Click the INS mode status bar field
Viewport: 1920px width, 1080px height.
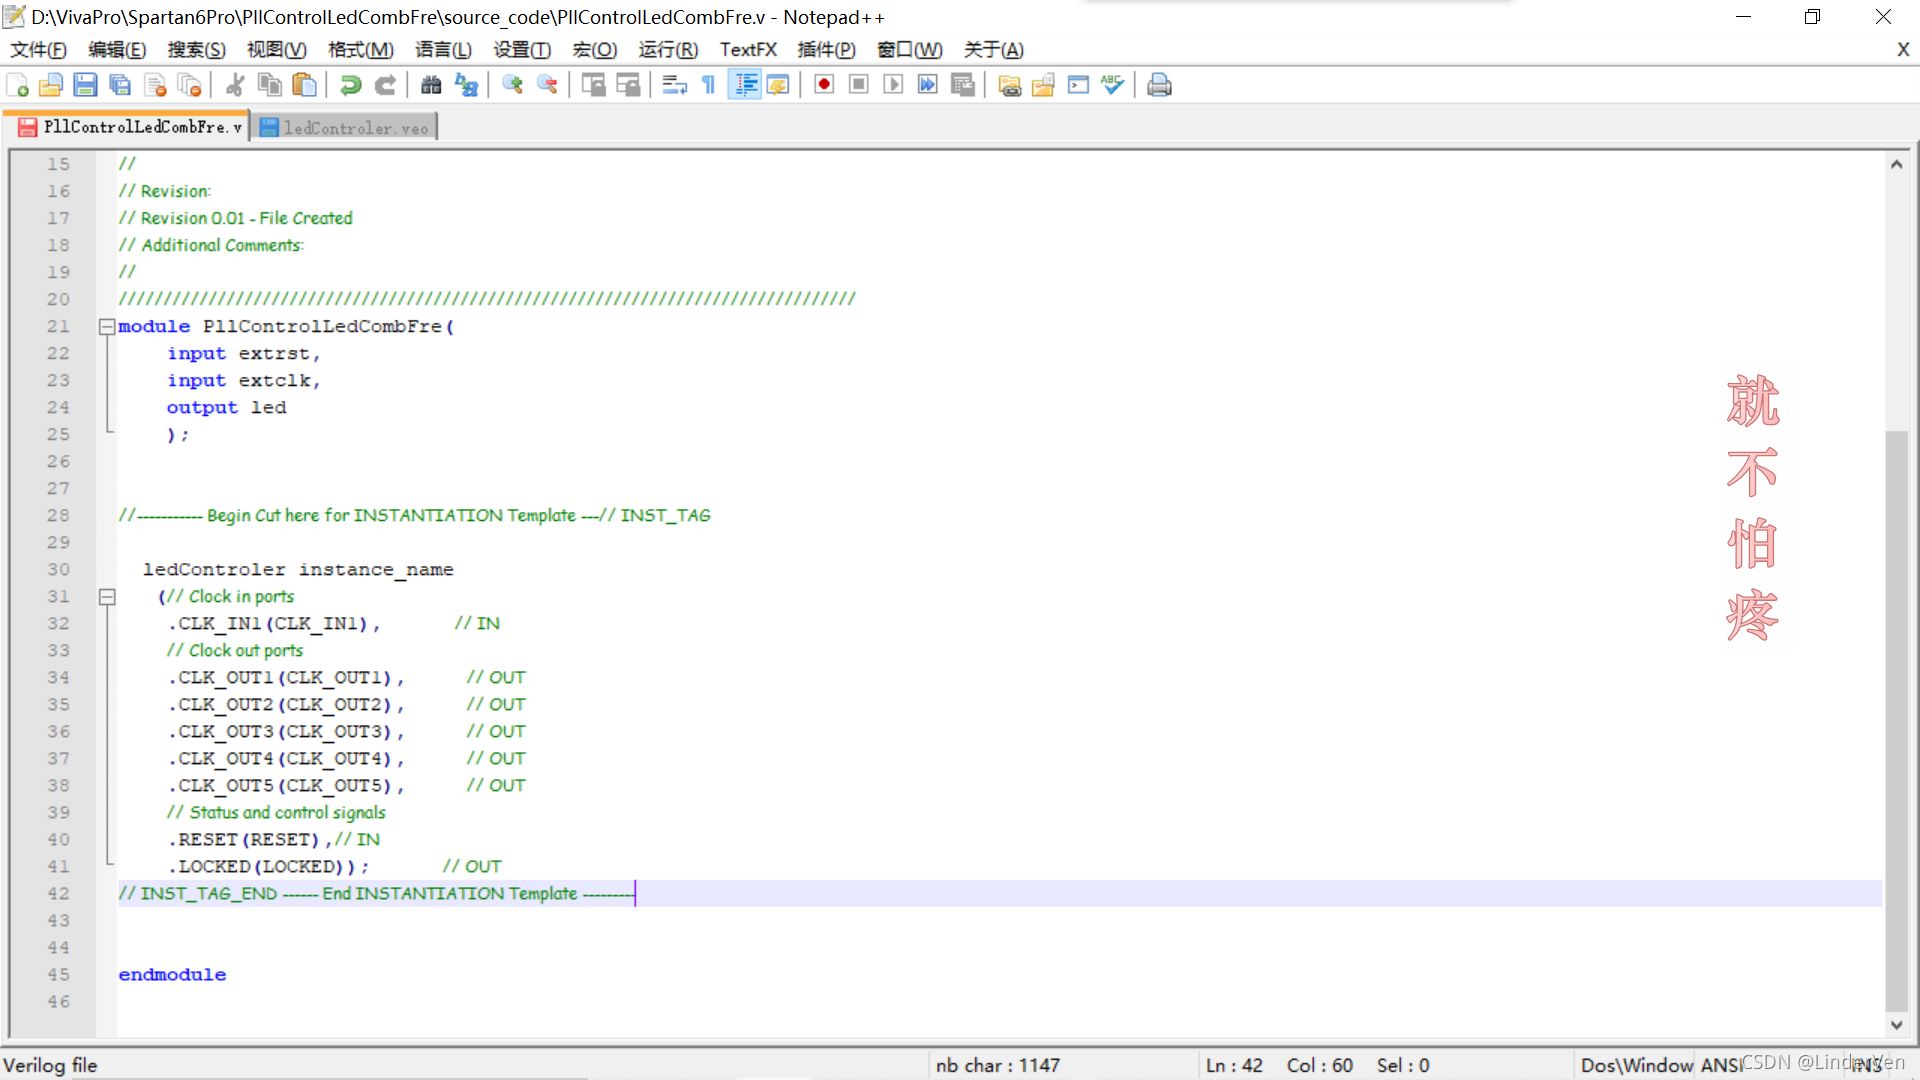coord(1866,1065)
